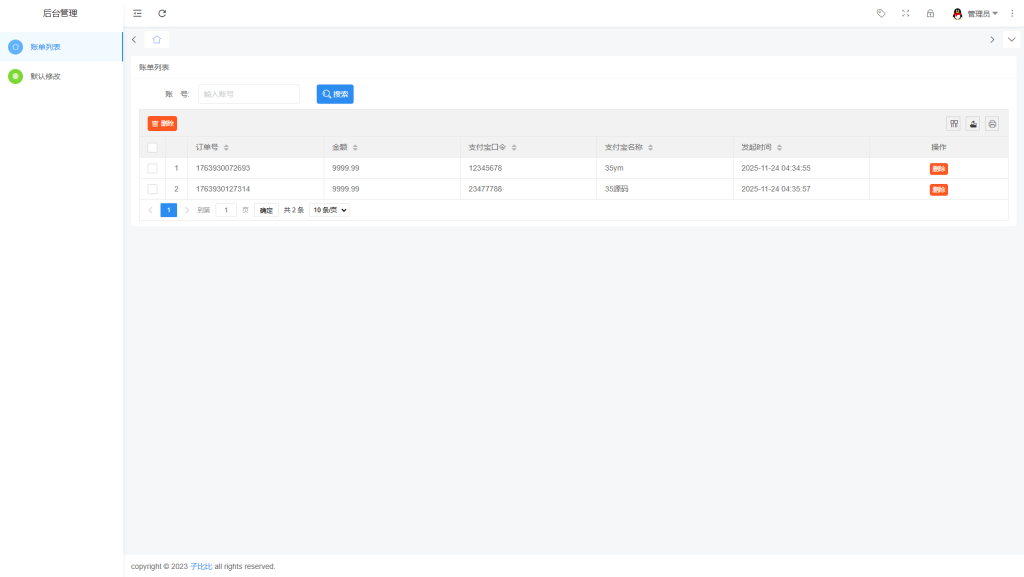This screenshot has height=577, width=1024.
Task: Click the lock screen icon
Action: (930, 13)
